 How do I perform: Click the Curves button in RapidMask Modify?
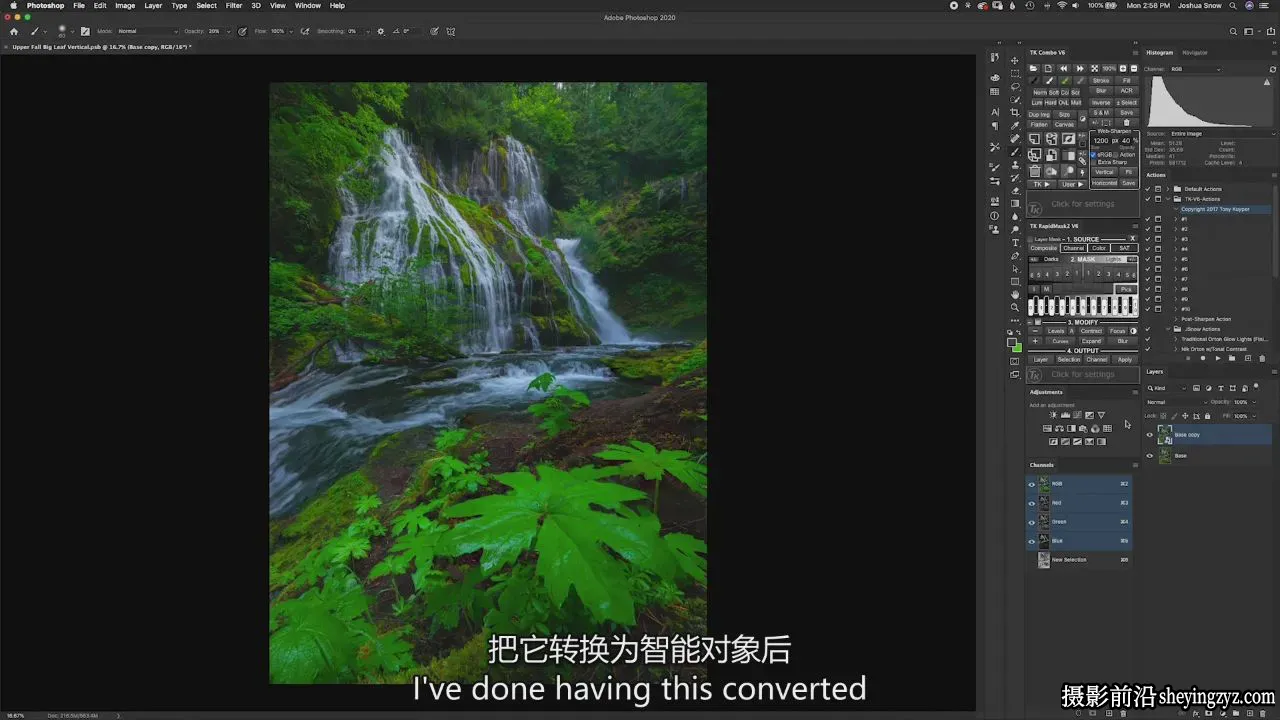[1060, 341]
